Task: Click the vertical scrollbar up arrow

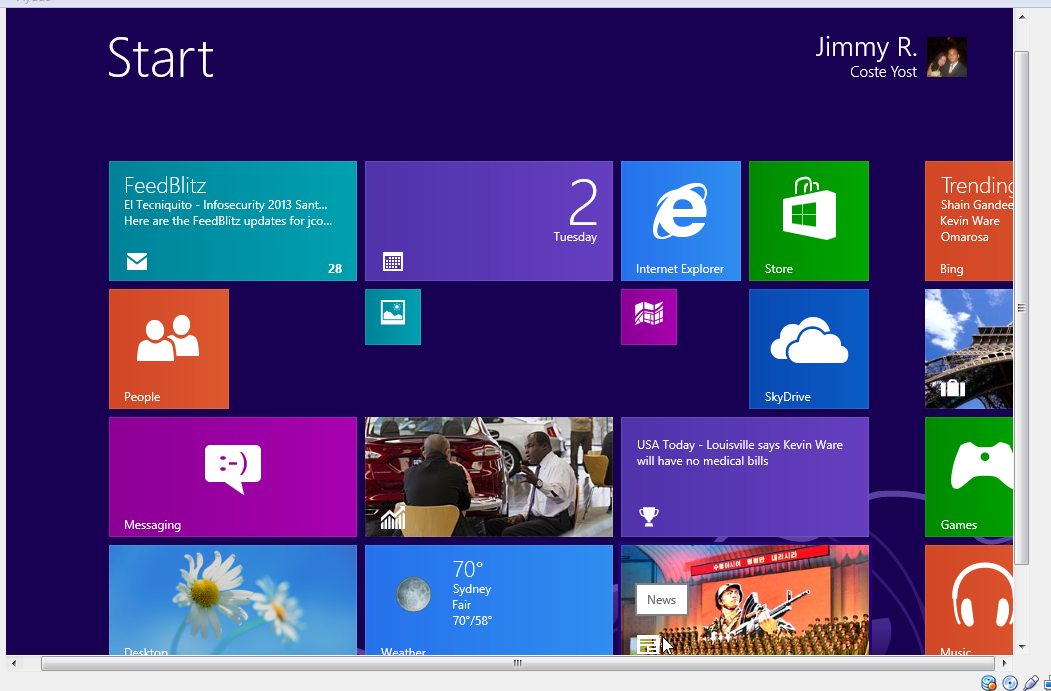Action: [1022, 17]
